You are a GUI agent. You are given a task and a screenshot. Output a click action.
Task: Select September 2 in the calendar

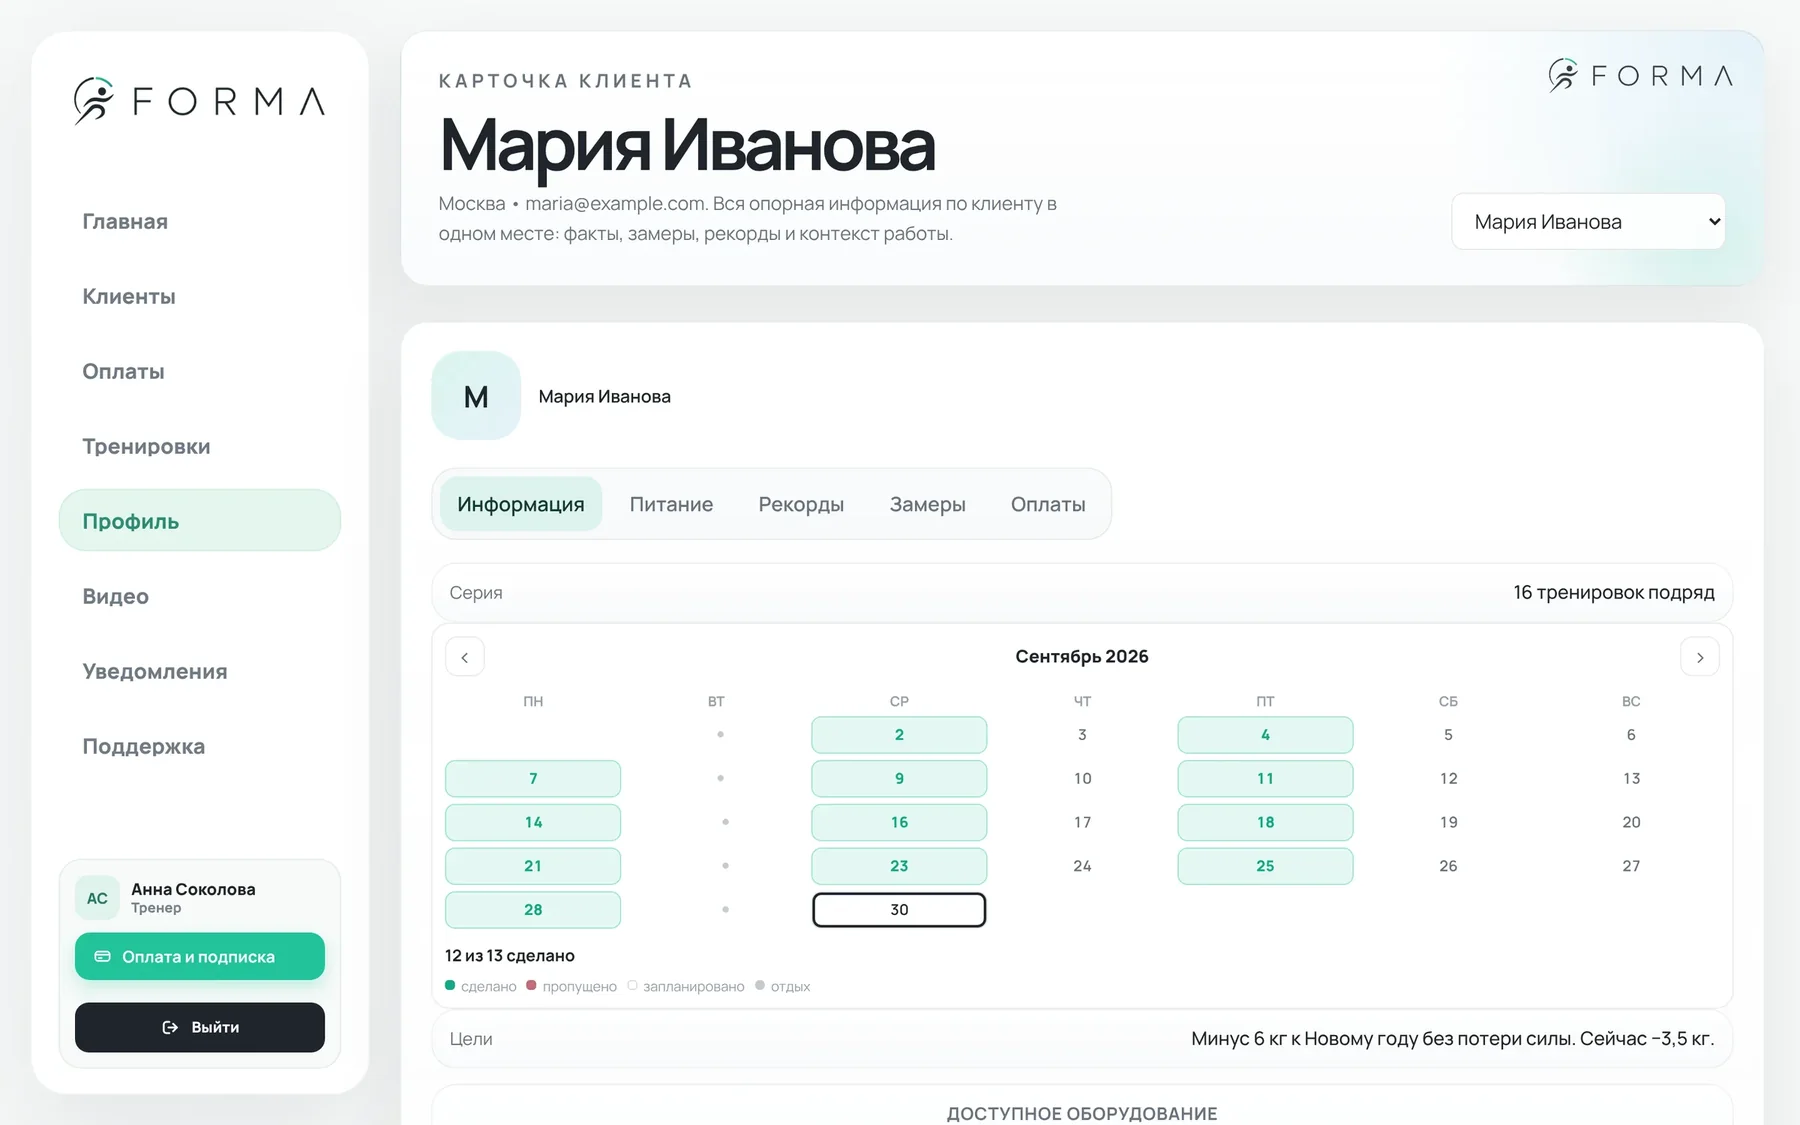[899, 735]
